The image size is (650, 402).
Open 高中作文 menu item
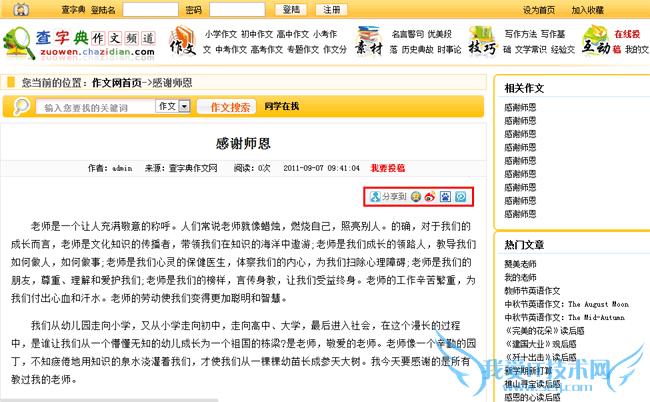293,34
